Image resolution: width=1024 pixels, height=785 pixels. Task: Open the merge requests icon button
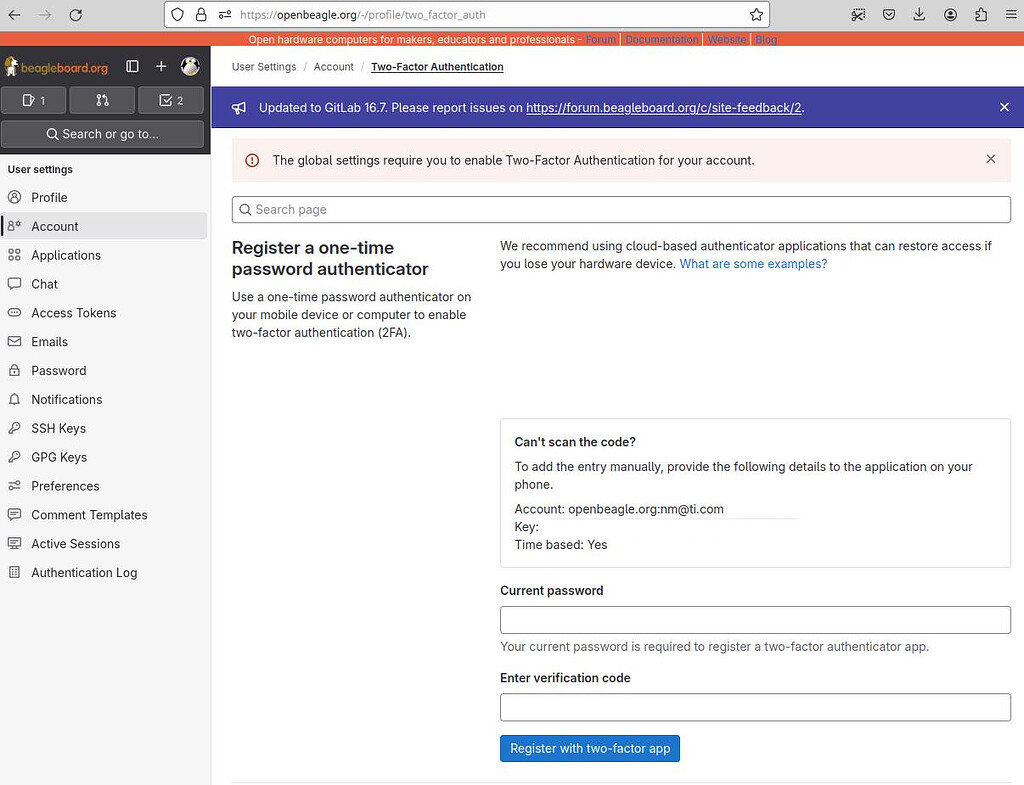tap(103, 101)
